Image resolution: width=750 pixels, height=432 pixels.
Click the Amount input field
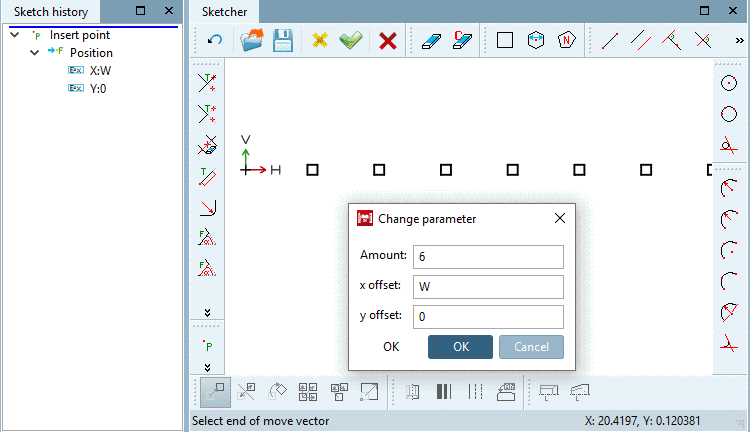pos(488,257)
